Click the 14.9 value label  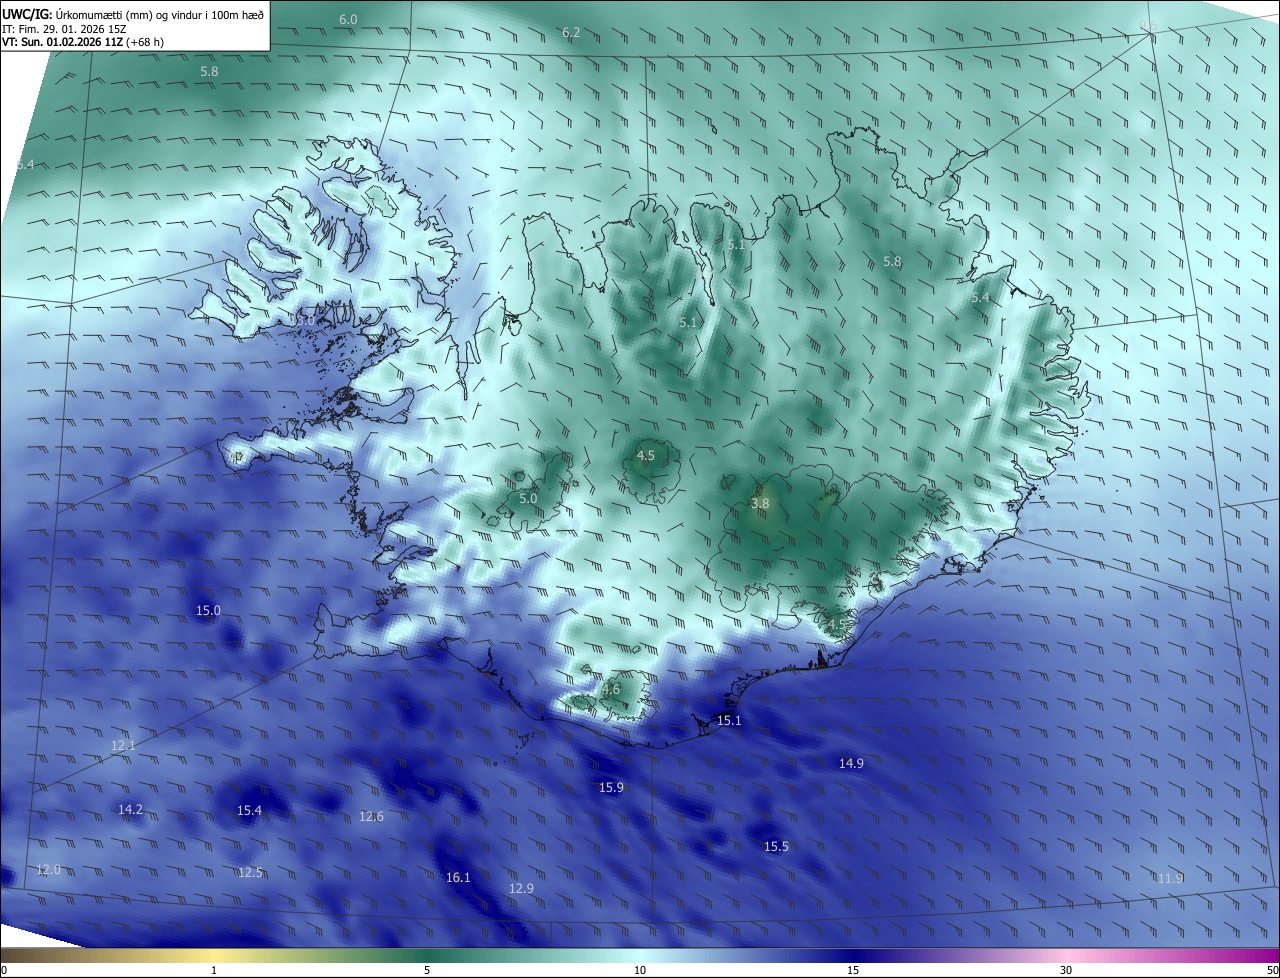tap(851, 763)
